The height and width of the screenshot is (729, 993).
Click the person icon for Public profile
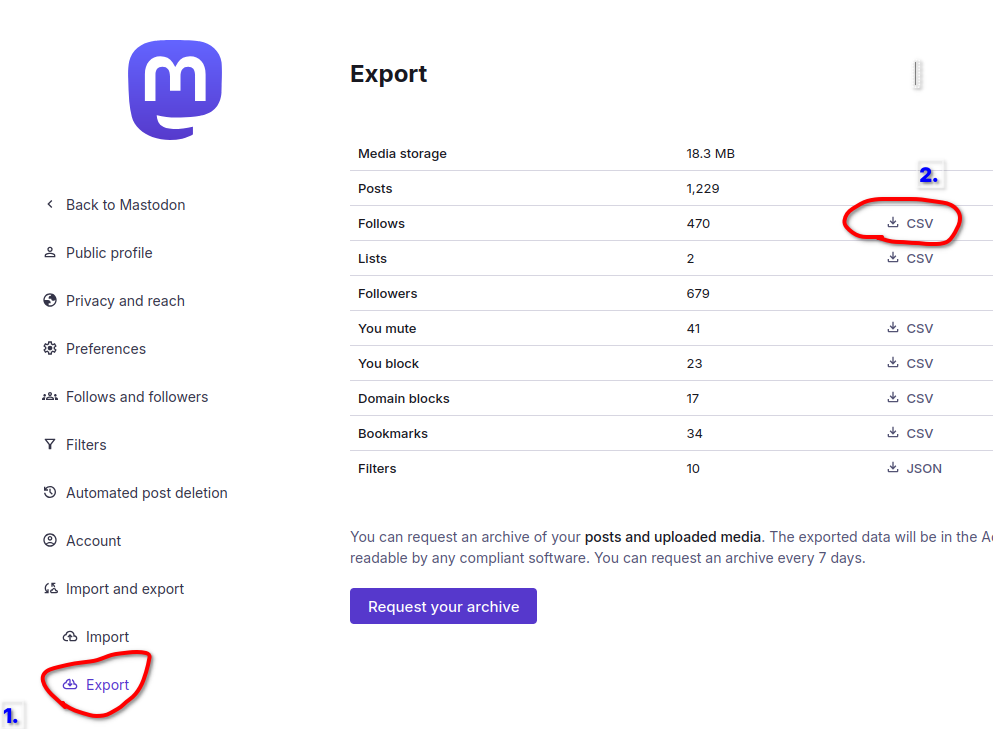point(49,252)
